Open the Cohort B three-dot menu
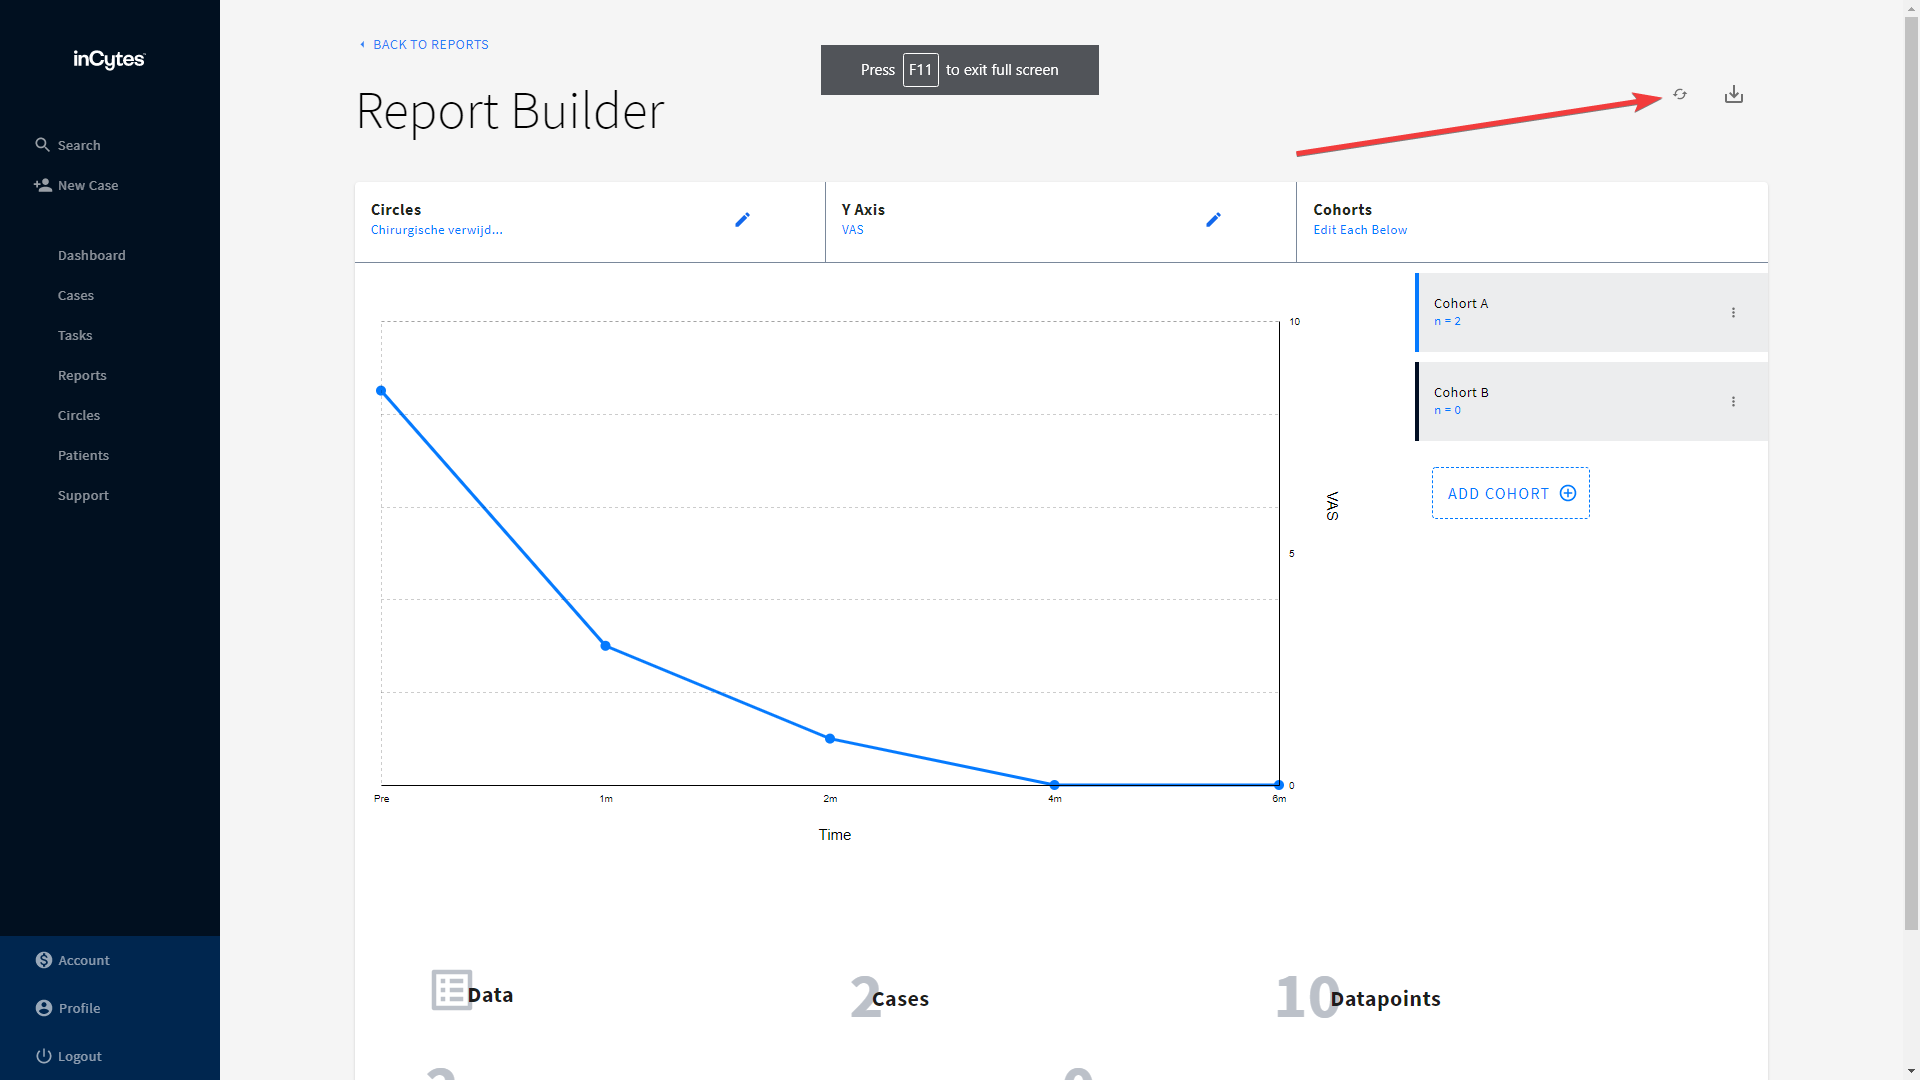This screenshot has height=1080, width=1920. pyautogui.click(x=1733, y=402)
